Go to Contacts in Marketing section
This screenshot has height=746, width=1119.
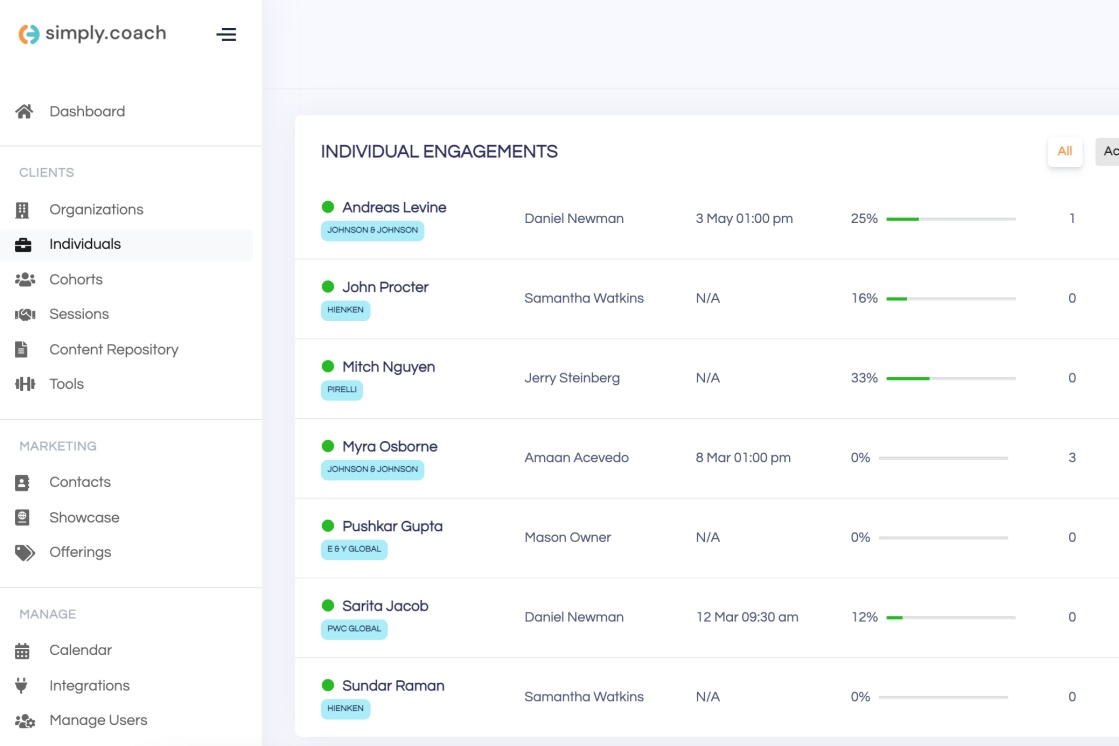tap(80, 482)
